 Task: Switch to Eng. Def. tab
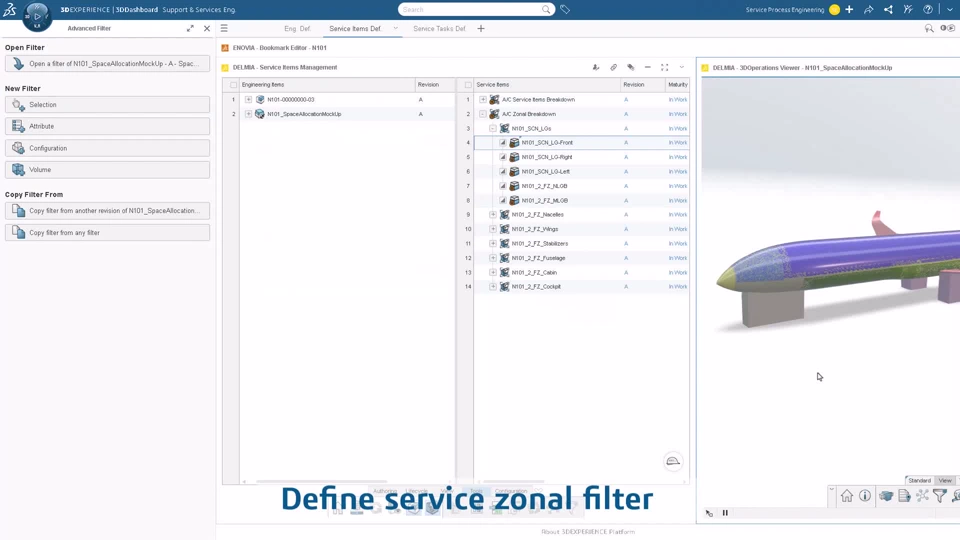298,29
